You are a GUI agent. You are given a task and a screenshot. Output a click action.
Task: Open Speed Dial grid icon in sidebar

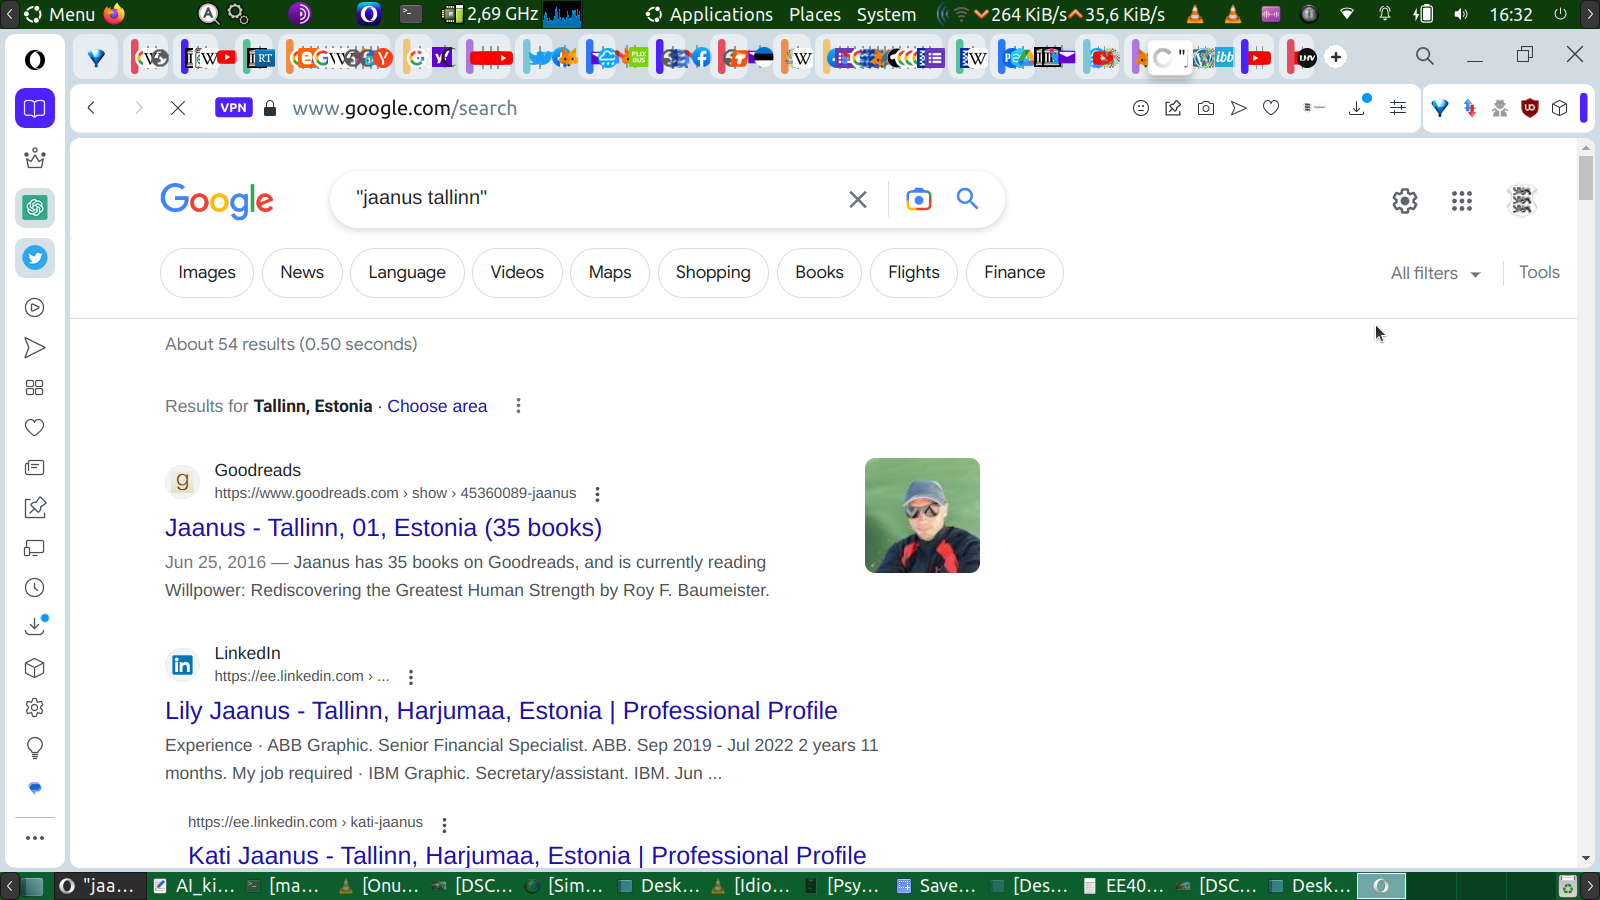35,388
